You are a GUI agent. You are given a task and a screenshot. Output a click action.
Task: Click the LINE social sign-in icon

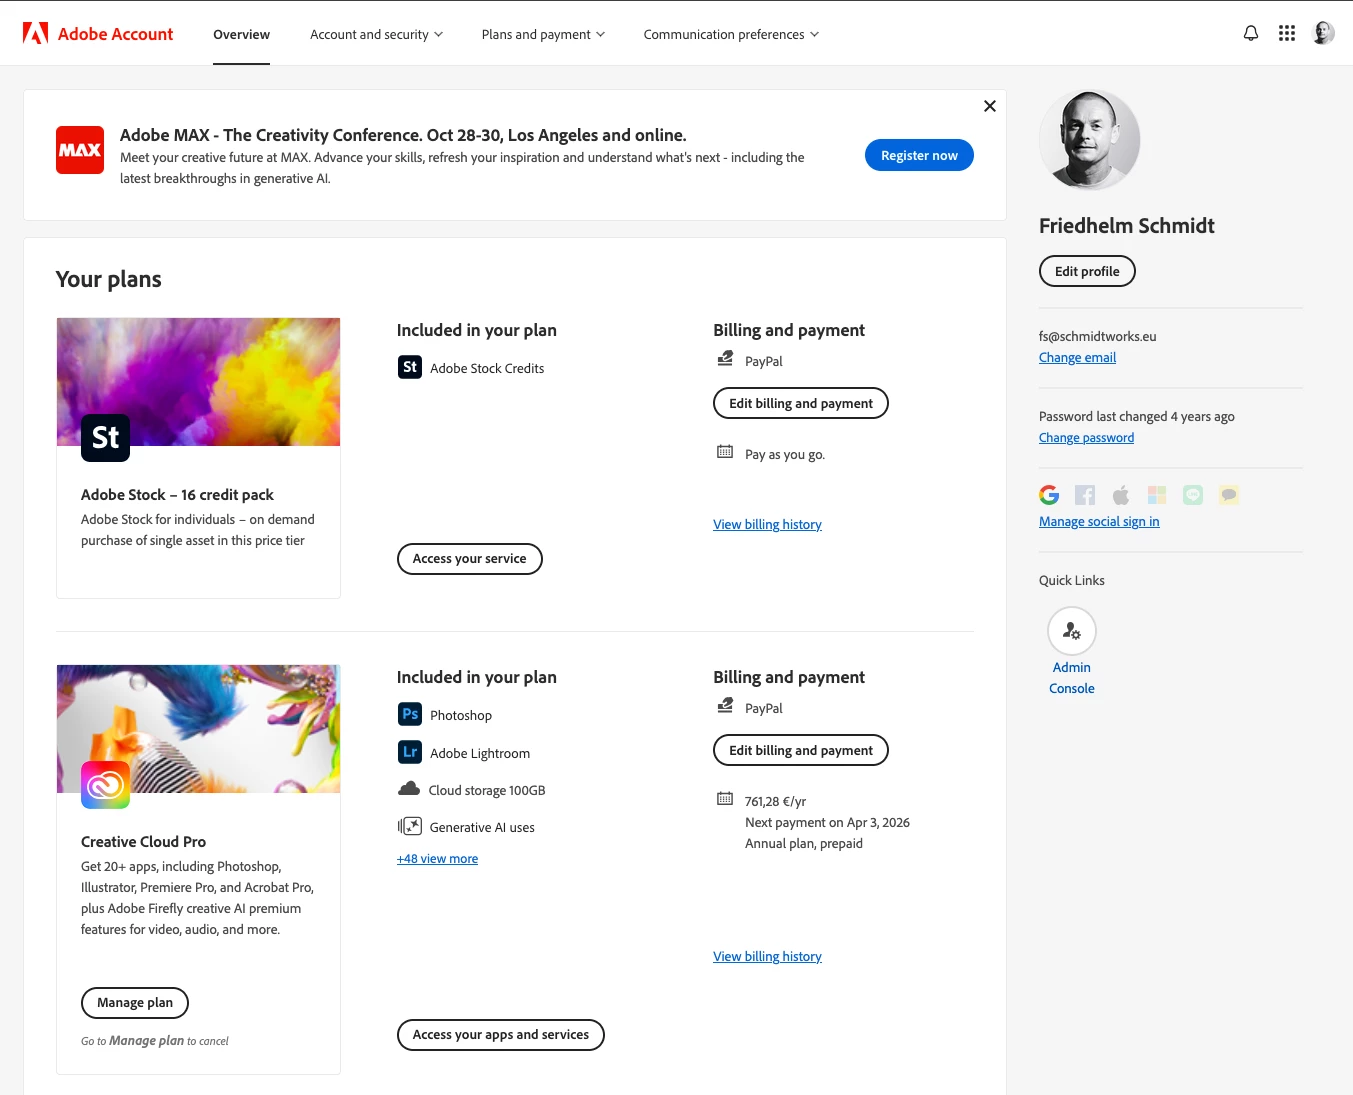tap(1193, 495)
